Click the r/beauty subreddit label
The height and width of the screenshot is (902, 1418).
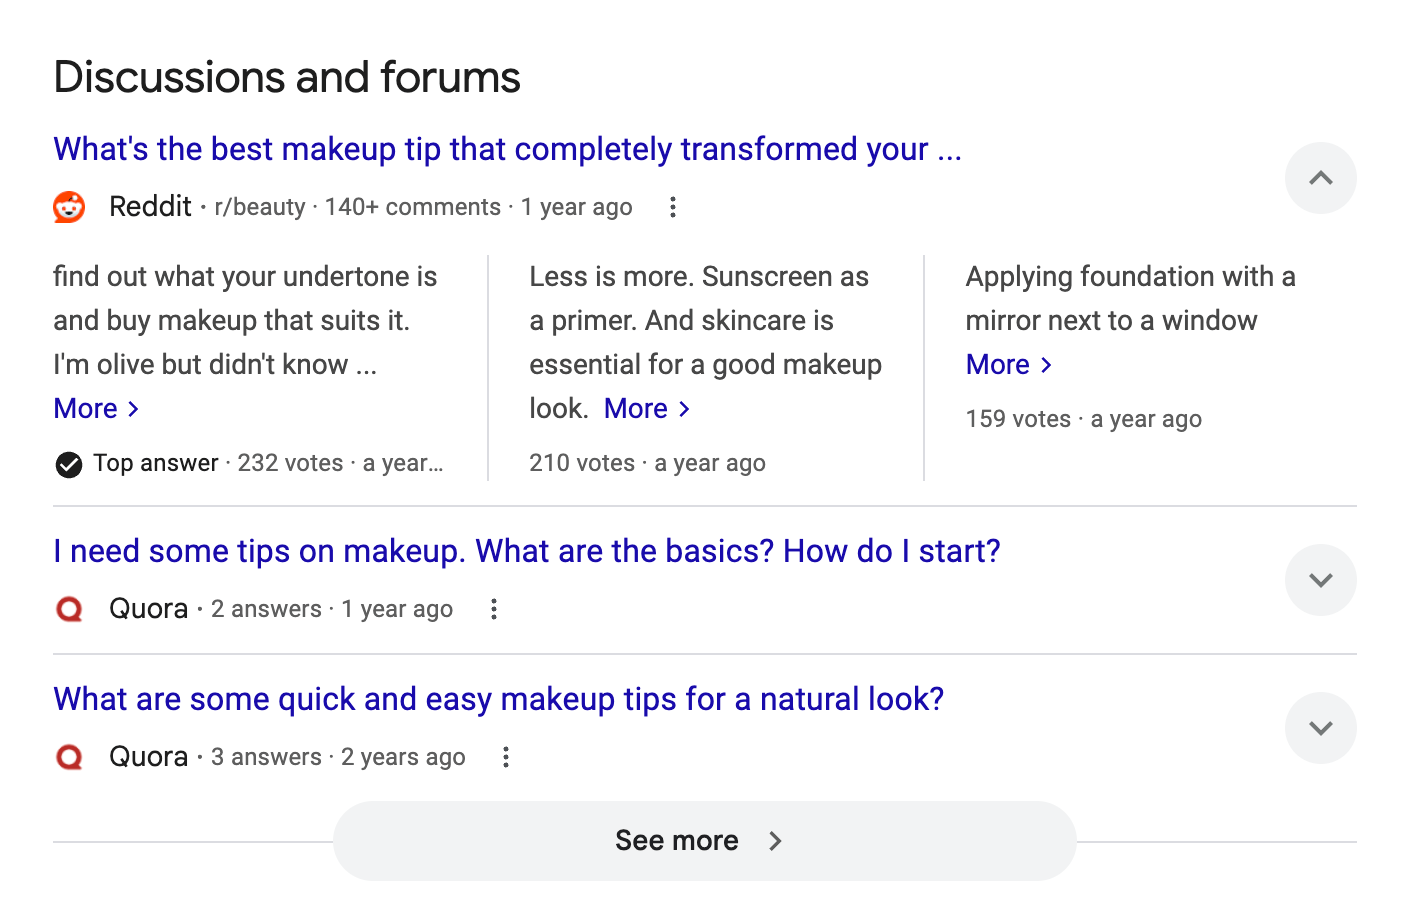[x=258, y=207]
